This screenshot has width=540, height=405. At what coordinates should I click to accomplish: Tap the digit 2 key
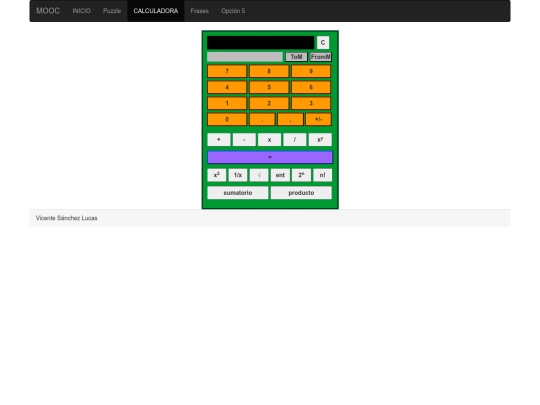pyautogui.click(x=269, y=103)
